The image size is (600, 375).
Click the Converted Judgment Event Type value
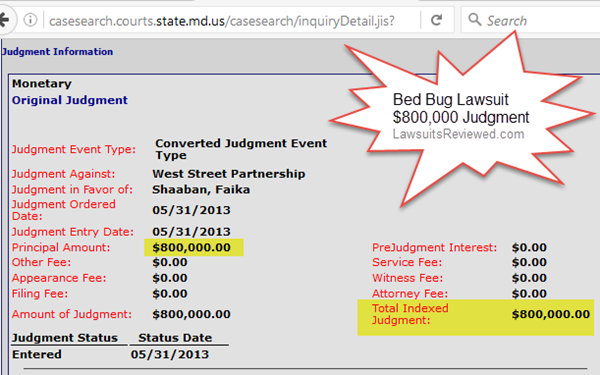[241, 149]
